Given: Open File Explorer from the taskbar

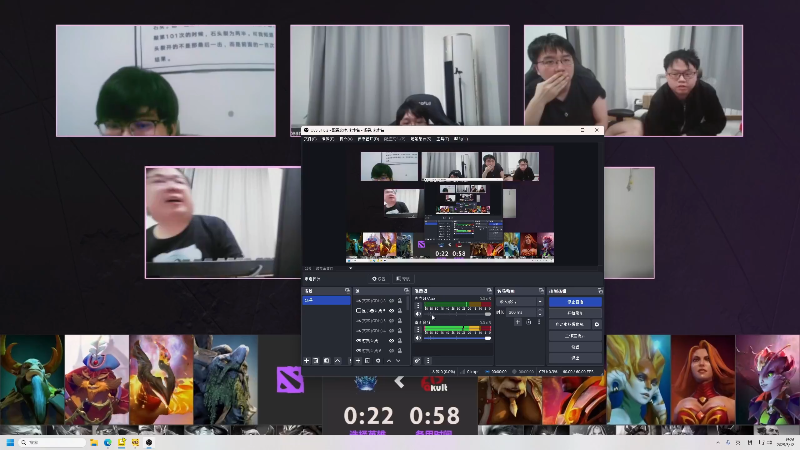Looking at the screenshot, I should point(93,442).
